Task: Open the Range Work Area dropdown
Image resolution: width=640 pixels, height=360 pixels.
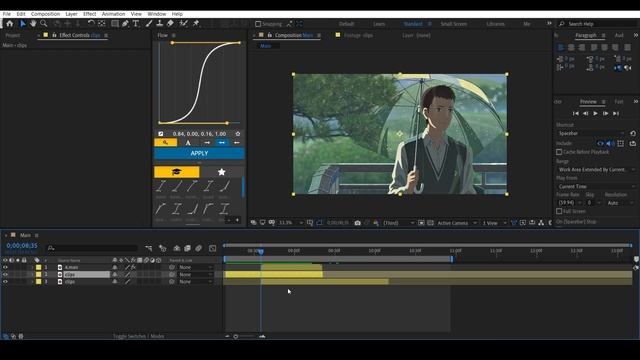Action: point(596,169)
